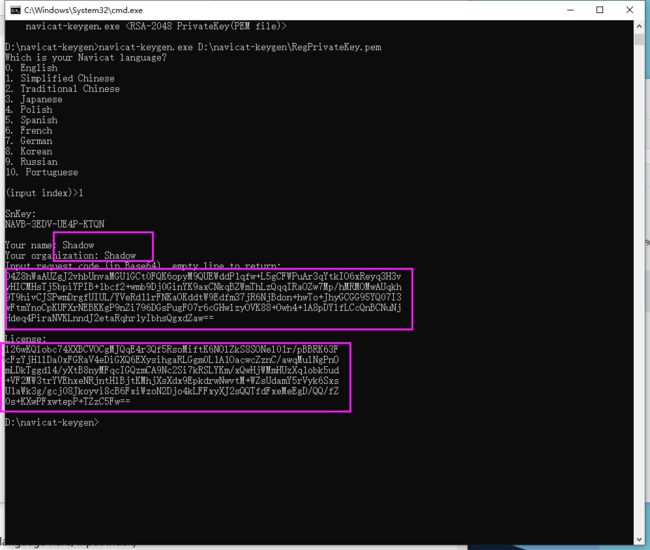This screenshot has width=650, height=550.
Task: Maximize the cmd.exe window
Action: click(x=599, y=10)
